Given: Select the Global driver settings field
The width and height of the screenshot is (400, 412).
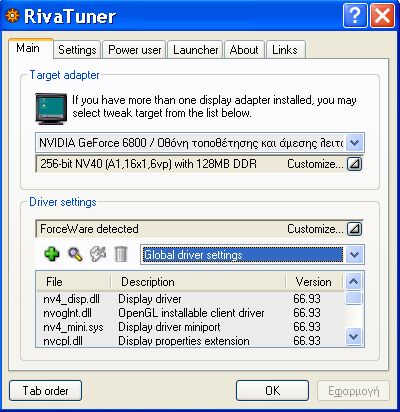Looking at the screenshot, I should click(243, 255).
